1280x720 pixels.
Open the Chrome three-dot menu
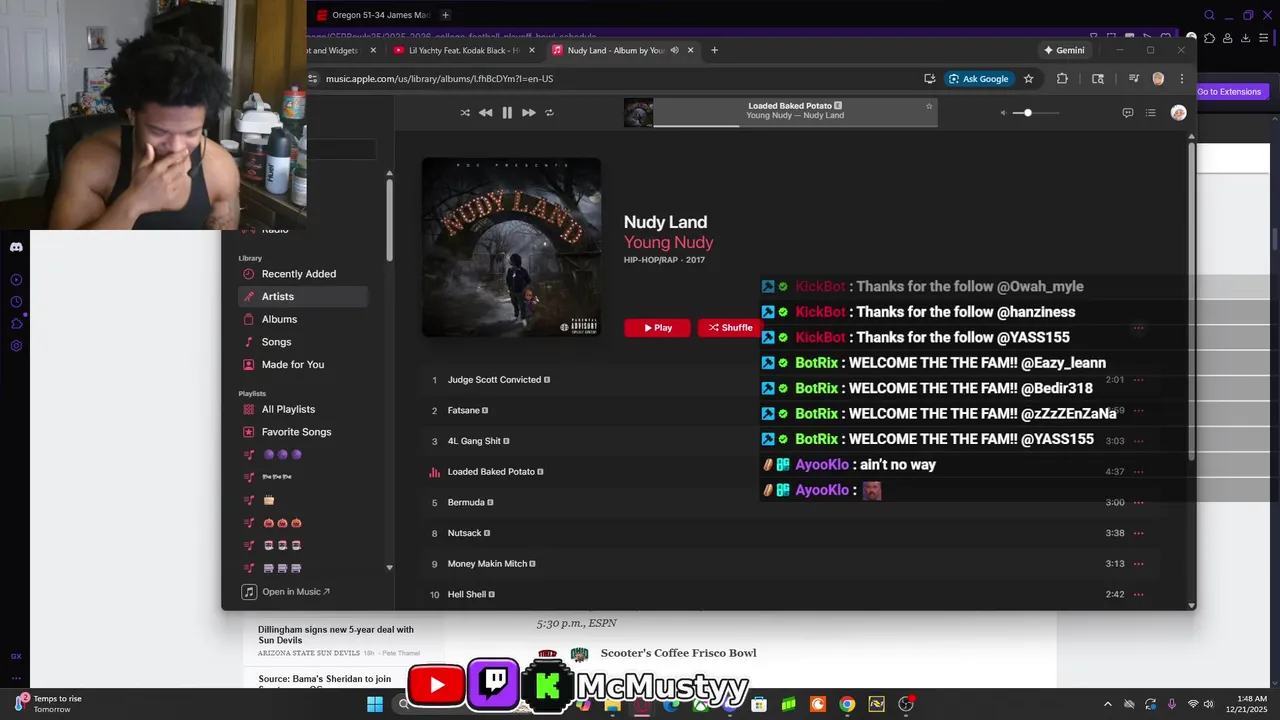pos(1182,79)
